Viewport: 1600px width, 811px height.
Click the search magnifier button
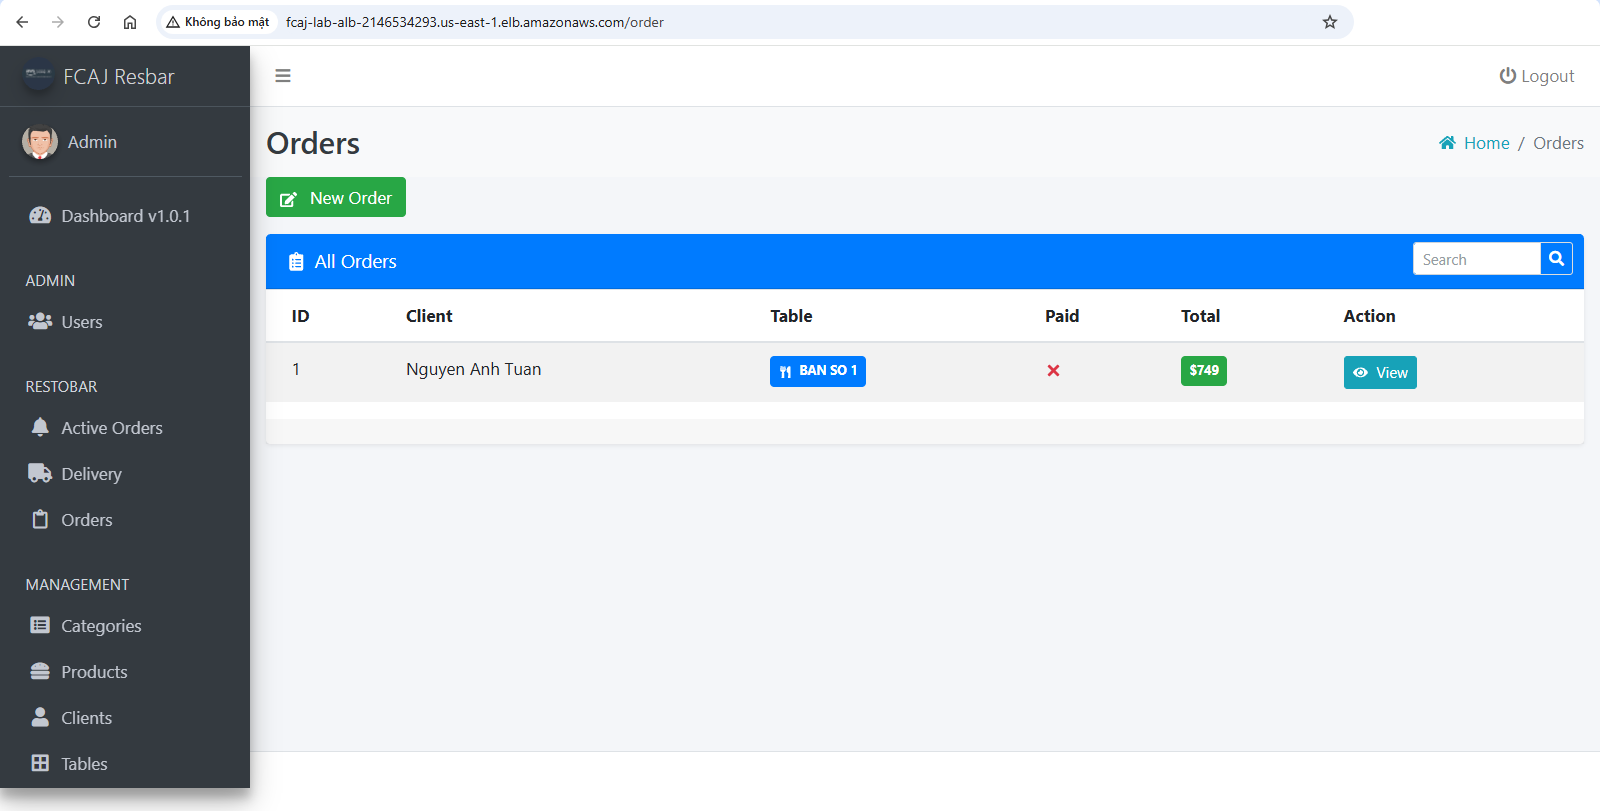tap(1556, 259)
